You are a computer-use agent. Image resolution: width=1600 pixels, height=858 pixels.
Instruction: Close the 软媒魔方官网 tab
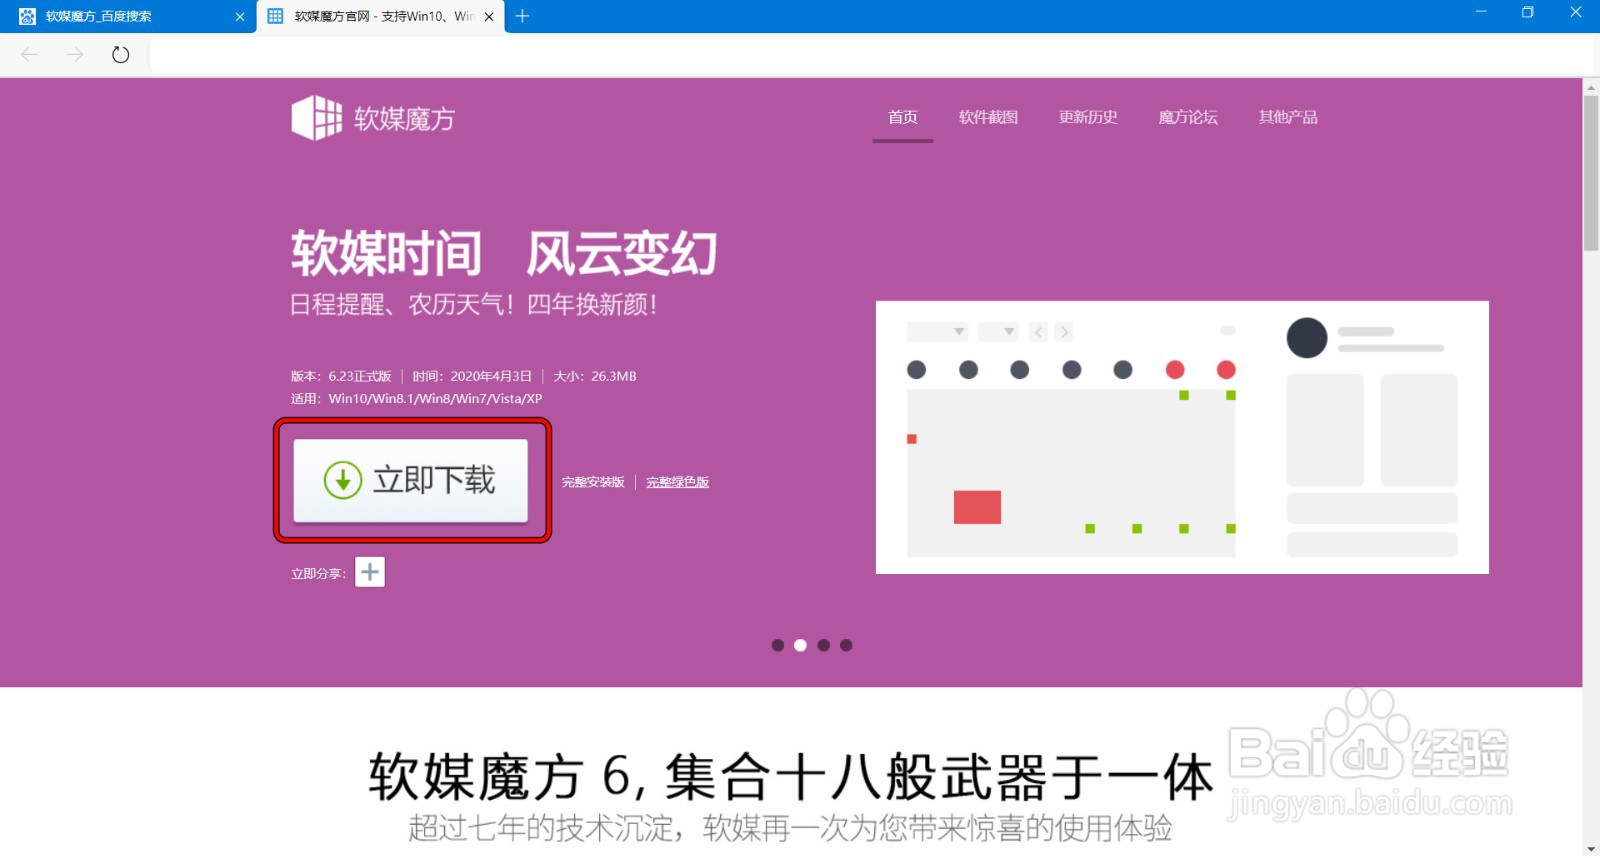(489, 17)
